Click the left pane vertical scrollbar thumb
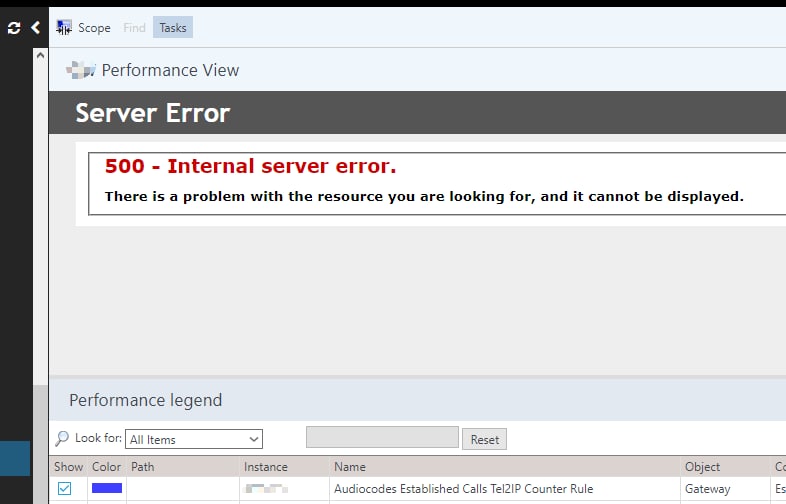Image resolution: width=786 pixels, height=504 pixels. (x=40, y=444)
